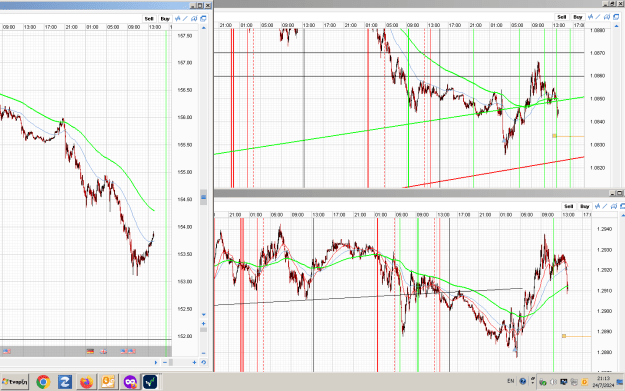
Task: Click horizontal zoom-out minus below left chart
Action: (x=165, y=362)
